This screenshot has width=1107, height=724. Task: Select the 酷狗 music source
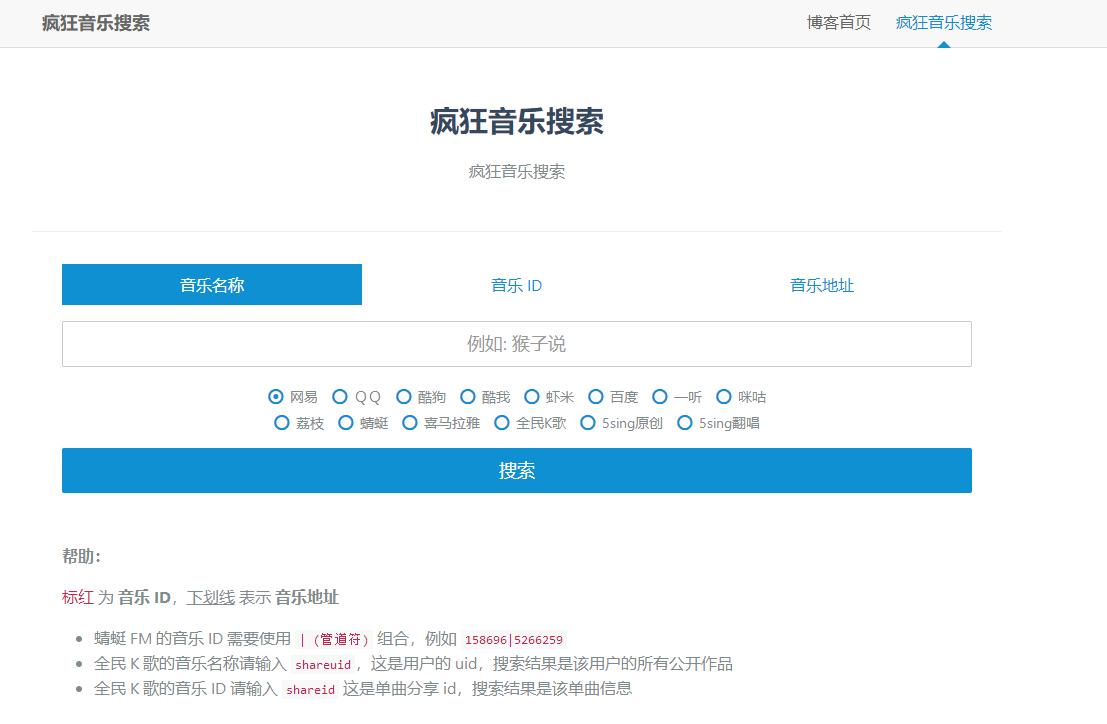403,397
